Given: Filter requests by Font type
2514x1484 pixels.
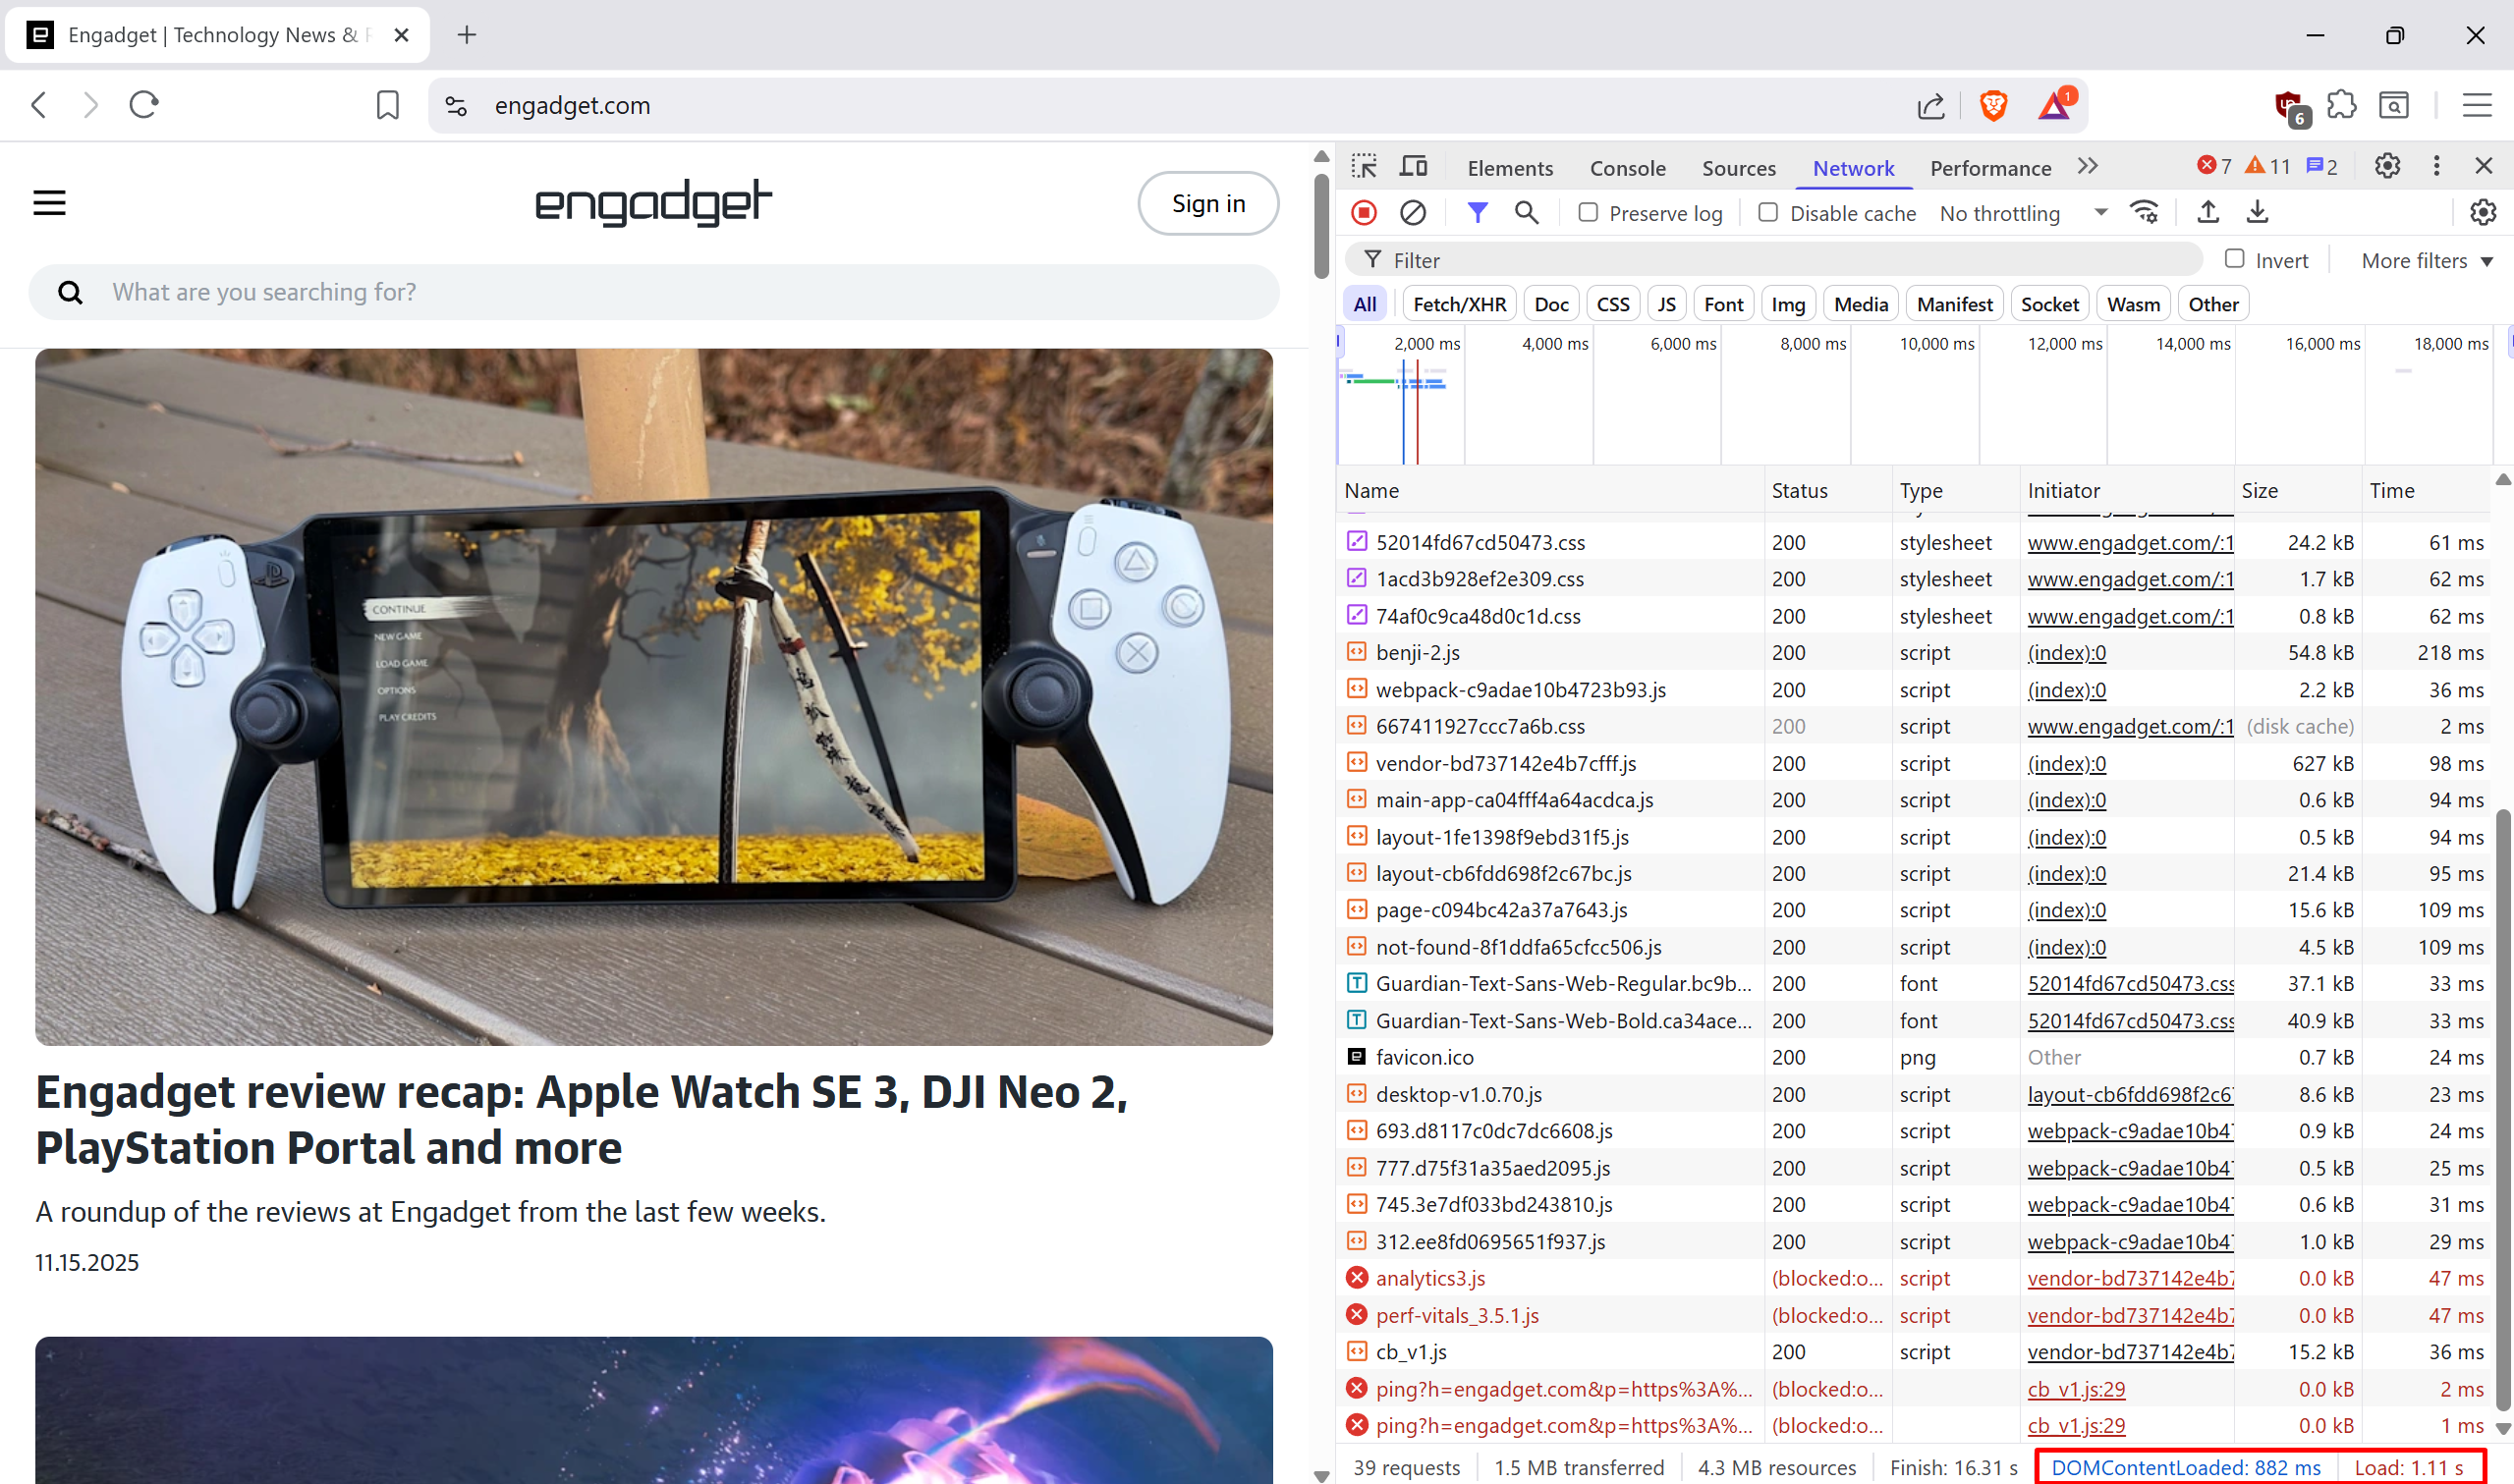Looking at the screenshot, I should (x=1723, y=304).
